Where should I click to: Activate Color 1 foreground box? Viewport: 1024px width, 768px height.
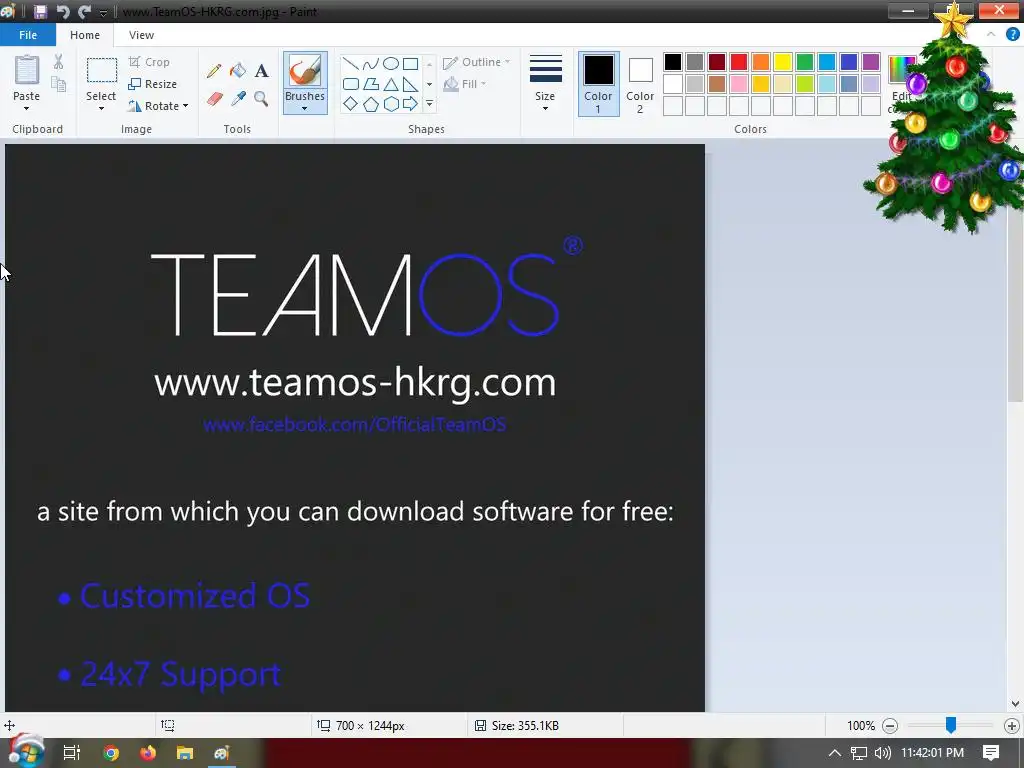coord(598,84)
